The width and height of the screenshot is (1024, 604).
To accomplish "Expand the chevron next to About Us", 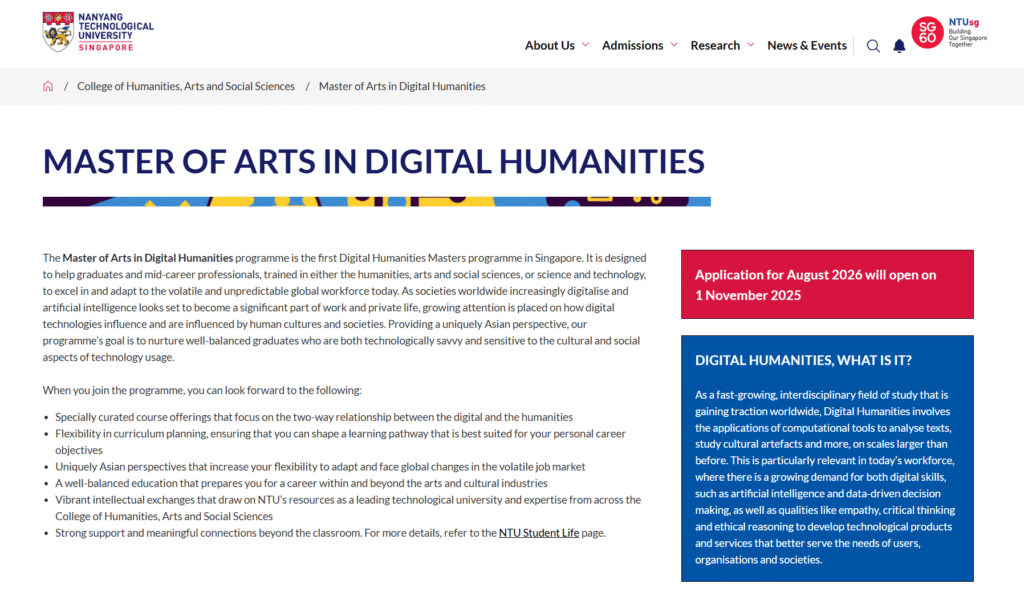I will [585, 45].
